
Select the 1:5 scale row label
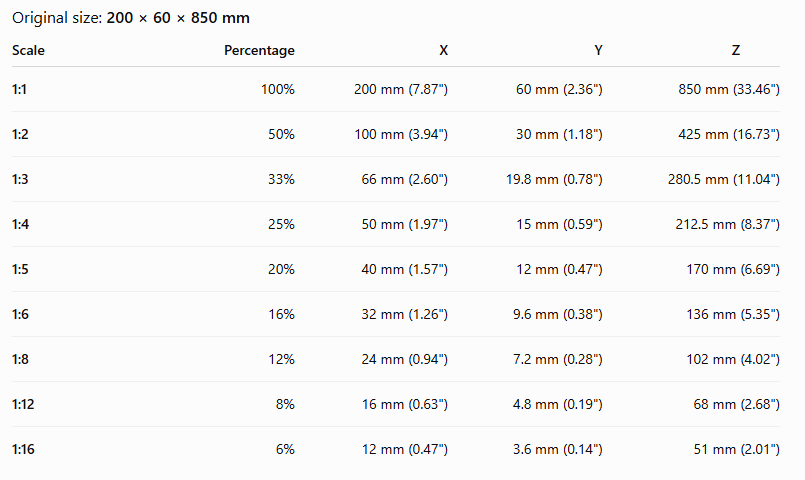pos(20,270)
